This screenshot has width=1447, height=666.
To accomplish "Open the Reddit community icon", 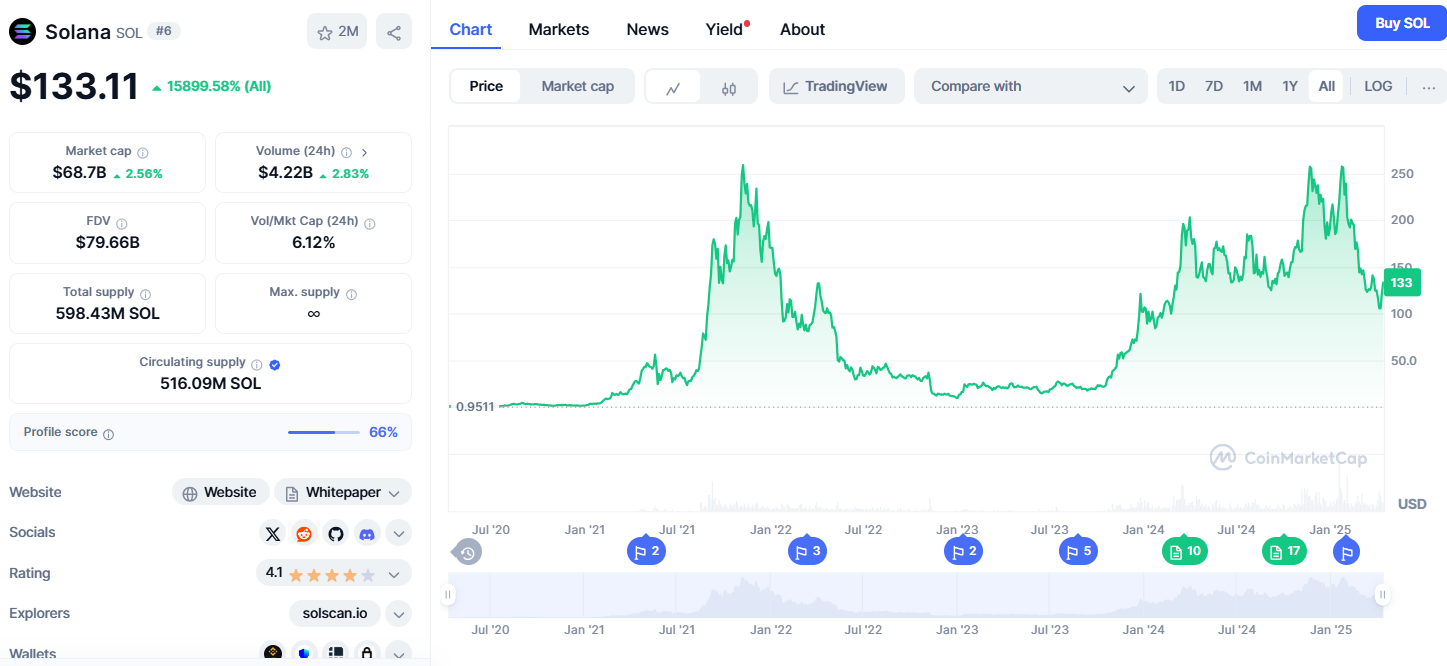I will click(x=303, y=533).
